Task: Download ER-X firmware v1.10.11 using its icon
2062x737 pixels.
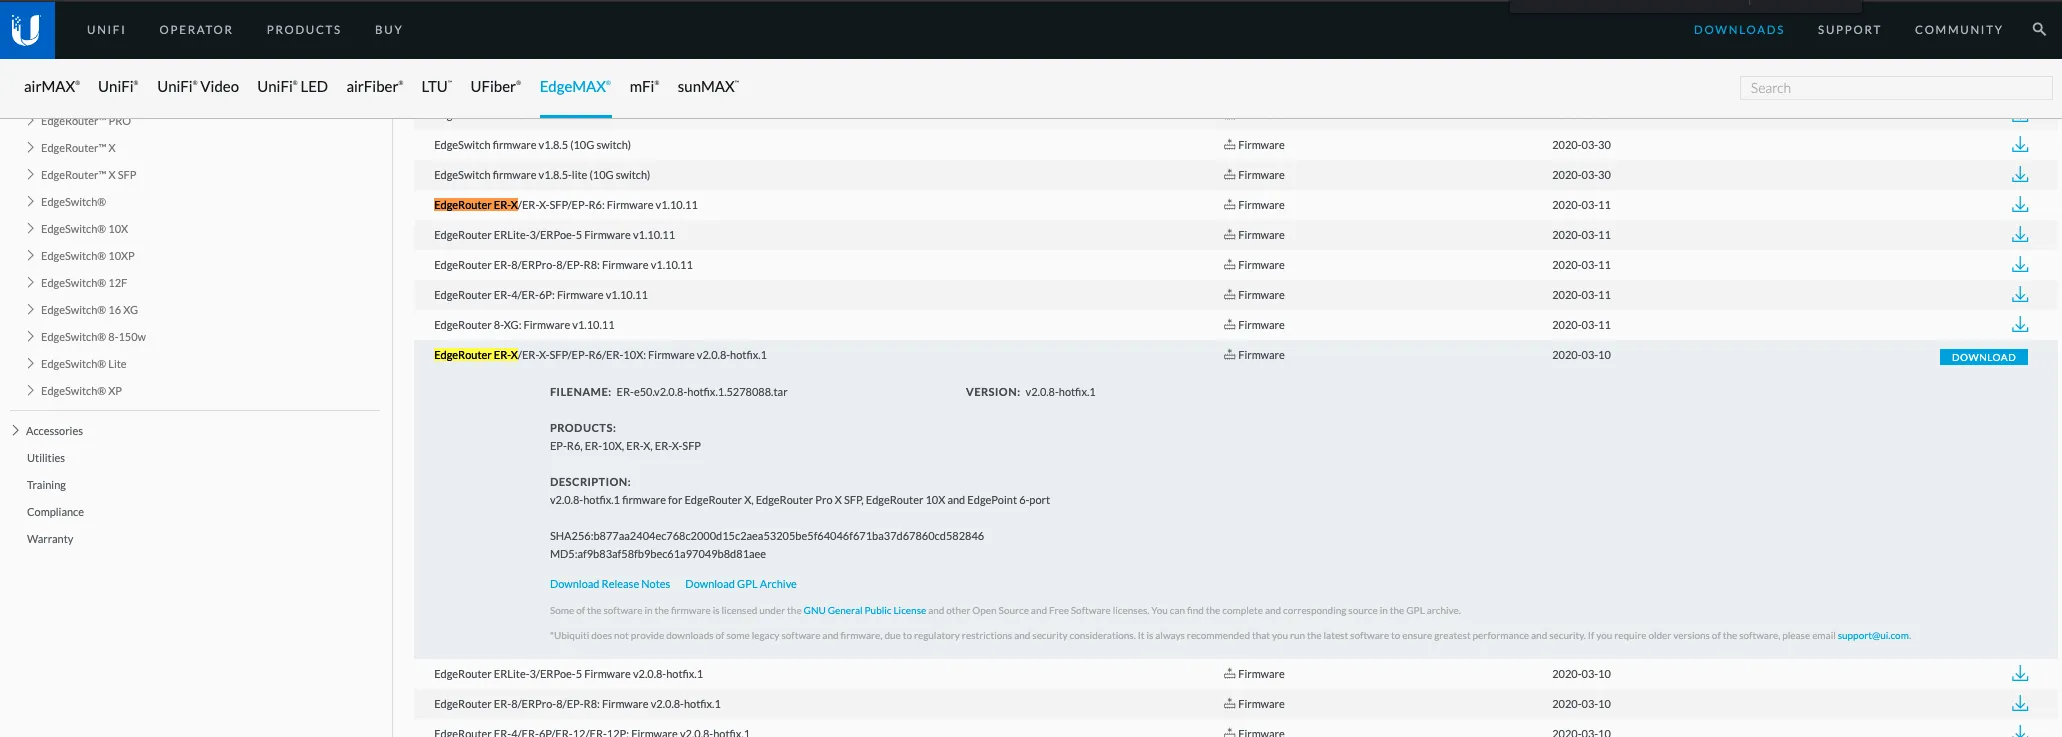Action: [2019, 205]
